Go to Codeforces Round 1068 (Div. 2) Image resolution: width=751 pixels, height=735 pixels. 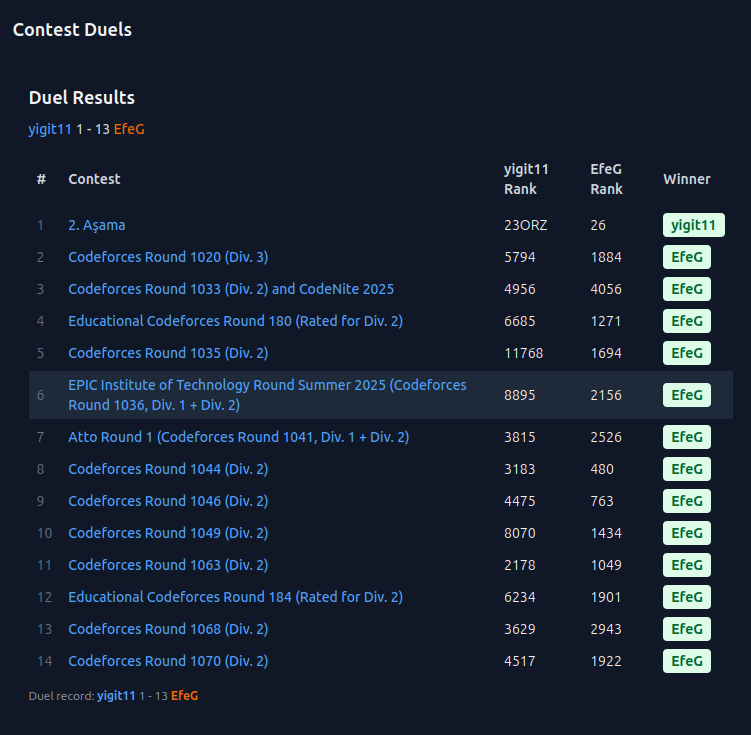coord(168,629)
